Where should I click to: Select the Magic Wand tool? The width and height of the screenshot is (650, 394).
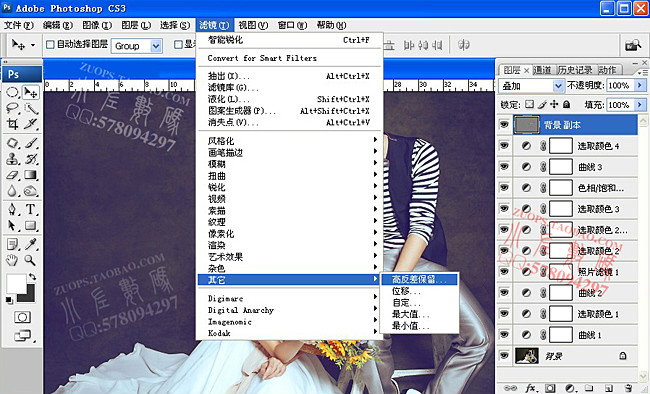pos(31,108)
